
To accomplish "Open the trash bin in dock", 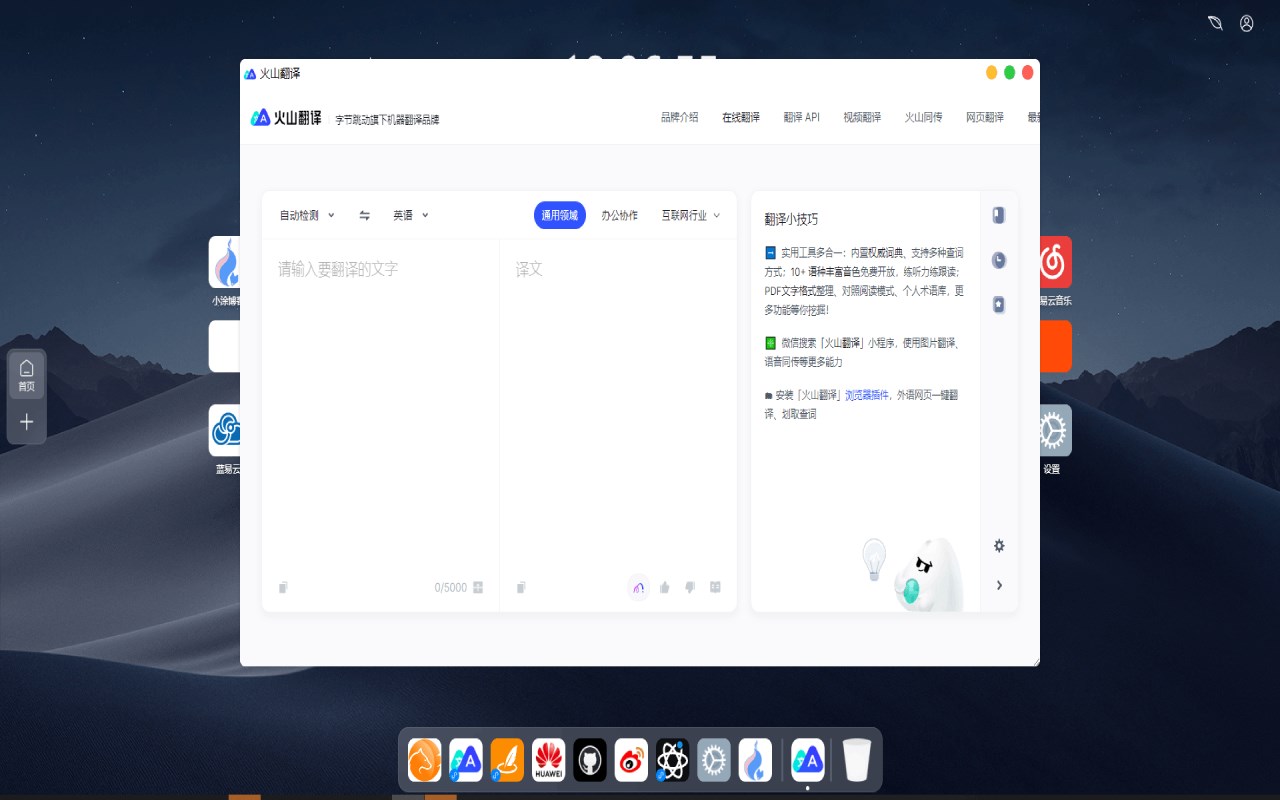I will pos(857,760).
